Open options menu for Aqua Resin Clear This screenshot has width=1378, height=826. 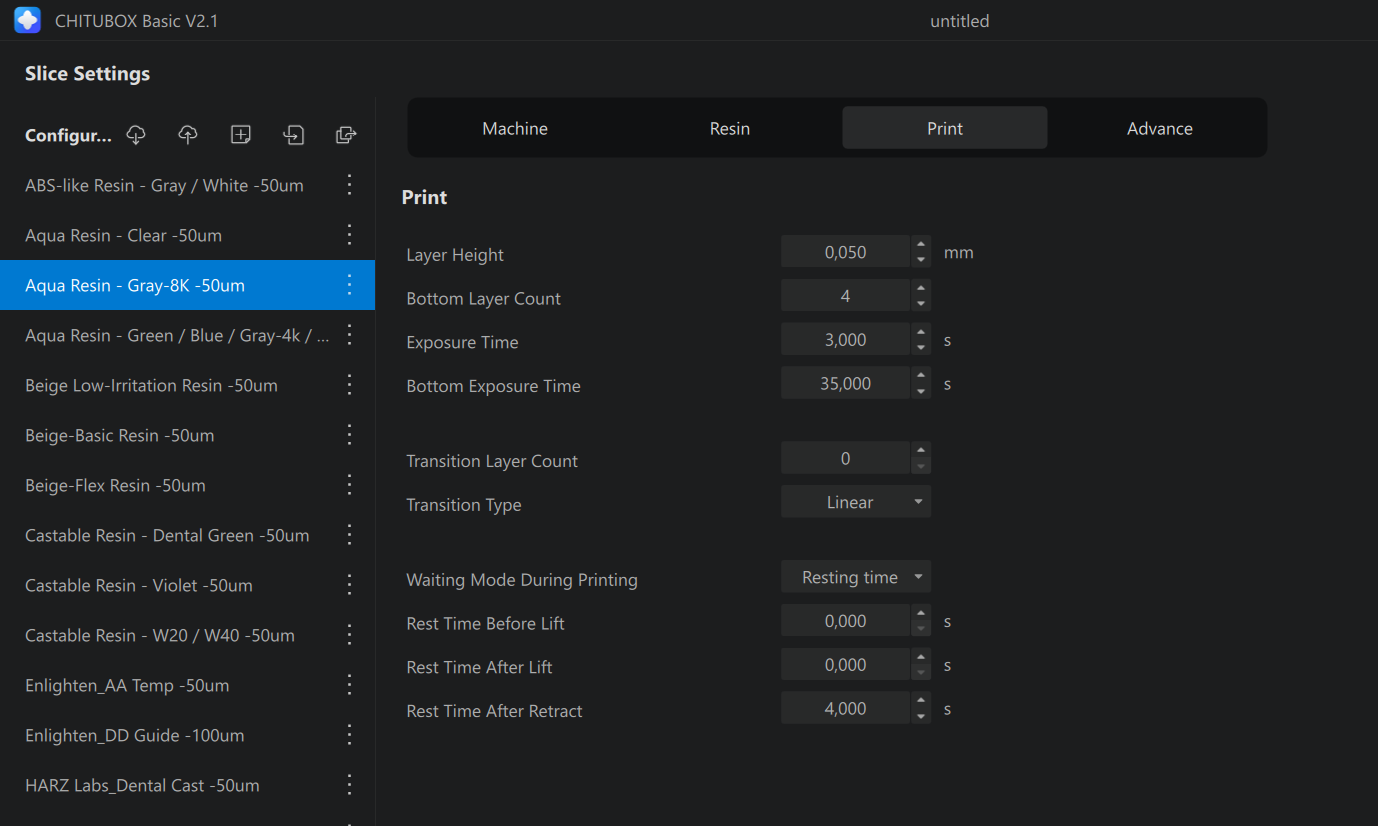click(x=349, y=235)
